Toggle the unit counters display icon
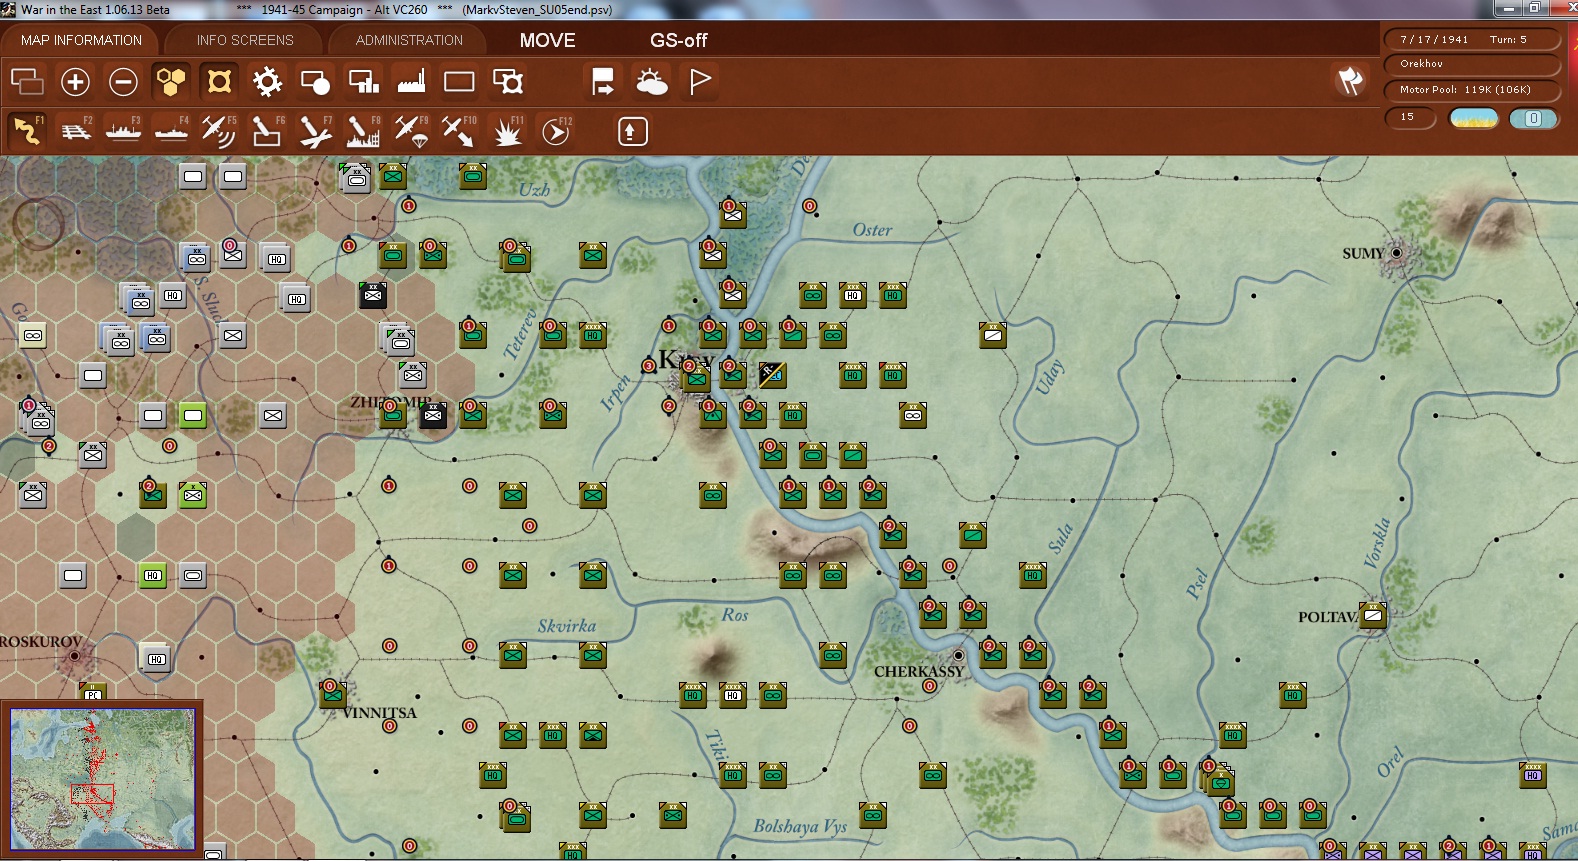The height and width of the screenshot is (861, 1578). 219,81
